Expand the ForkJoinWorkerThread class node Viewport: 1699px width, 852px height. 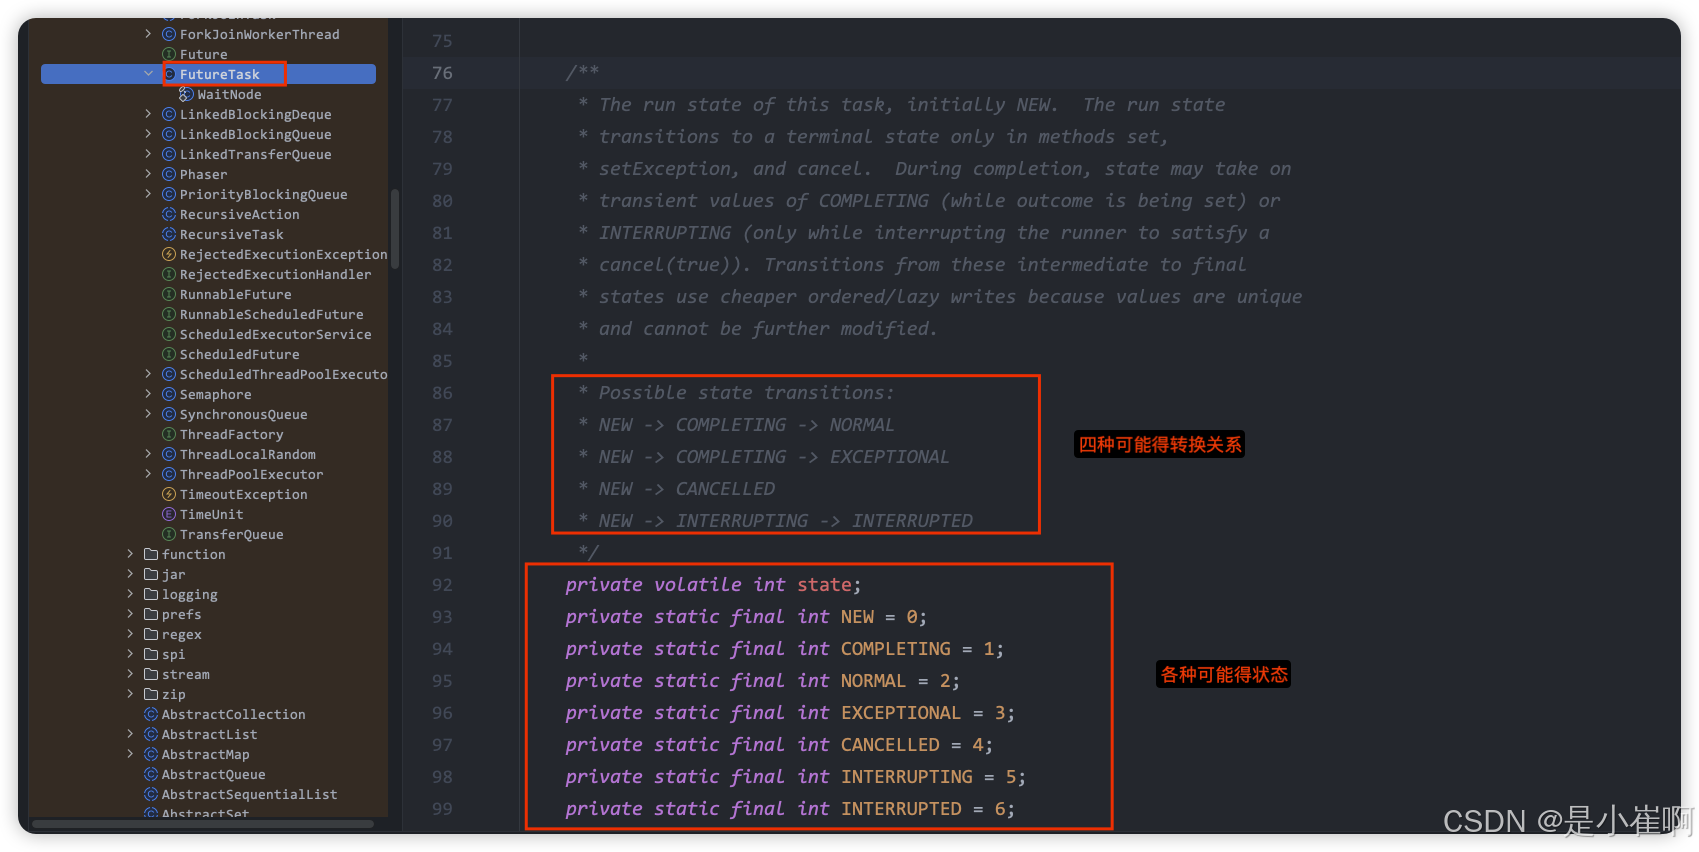(148, 34)
